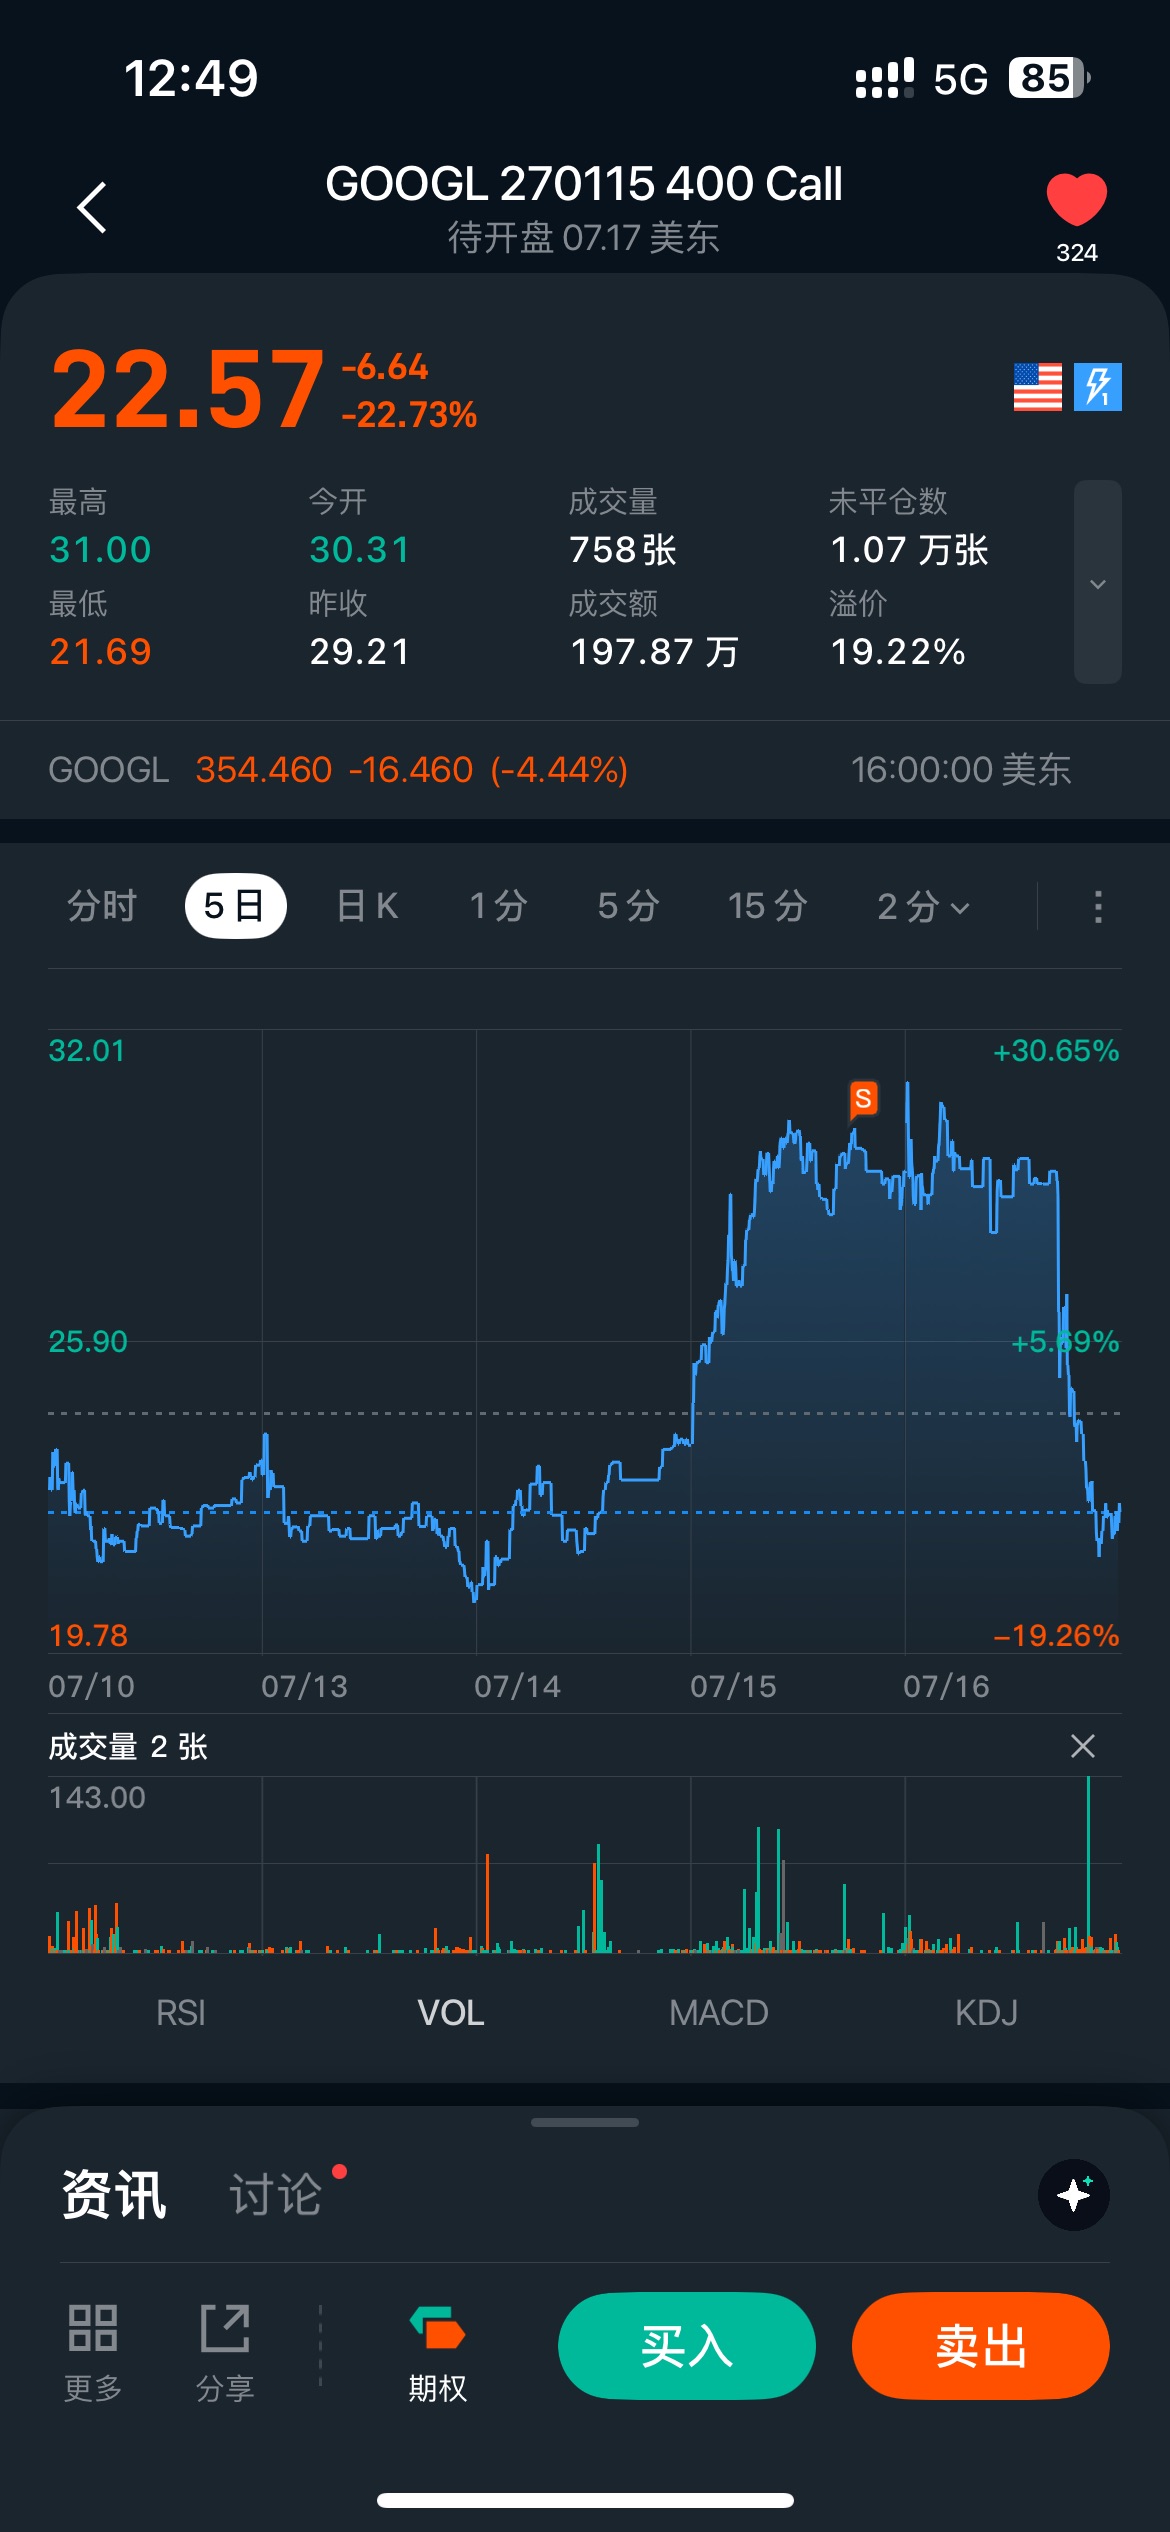Toggle the MACD indicator
Screen dimensions: 1170x2532
(x=719, y=2013)
